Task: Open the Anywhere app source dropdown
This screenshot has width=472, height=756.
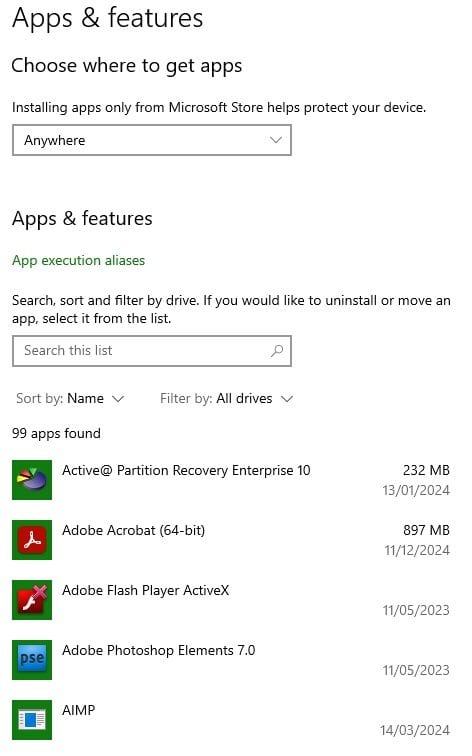Action: (x=152, y=140)
